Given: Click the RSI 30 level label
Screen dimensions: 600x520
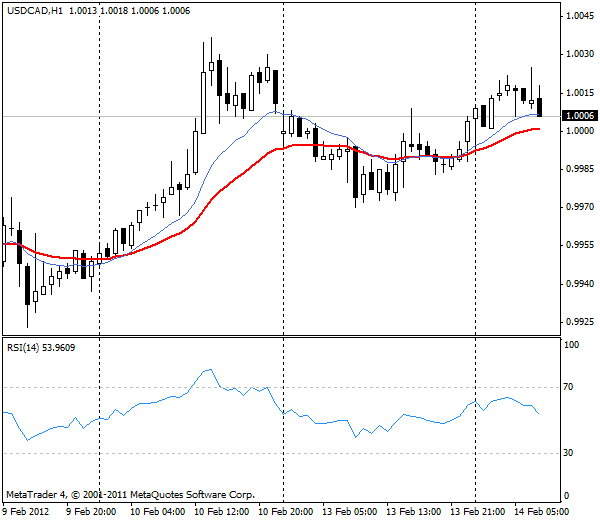Looking at the screenshot, I should click(x=568, y=453).
